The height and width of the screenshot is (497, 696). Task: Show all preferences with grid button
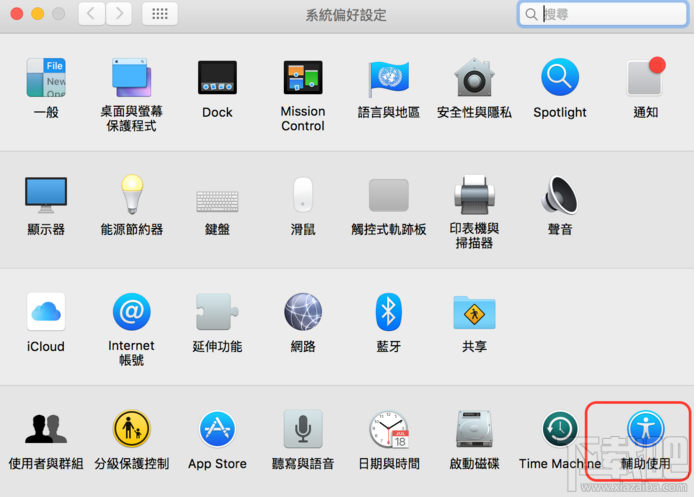[160, 14]
